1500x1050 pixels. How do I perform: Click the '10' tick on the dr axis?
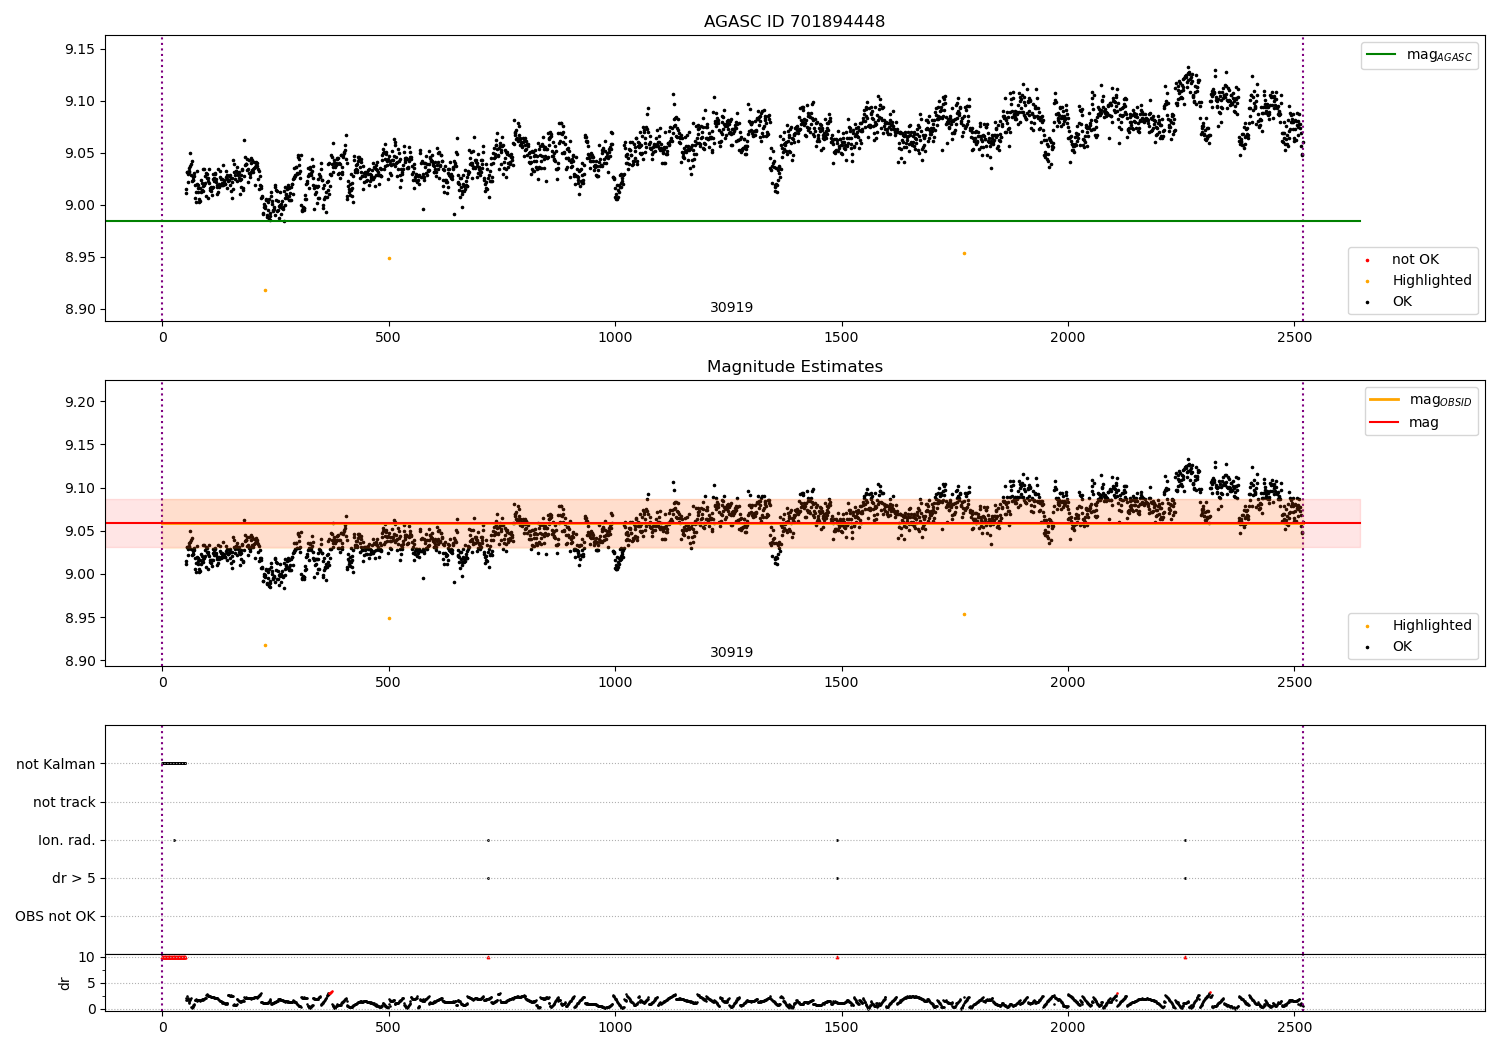(87, 957)
